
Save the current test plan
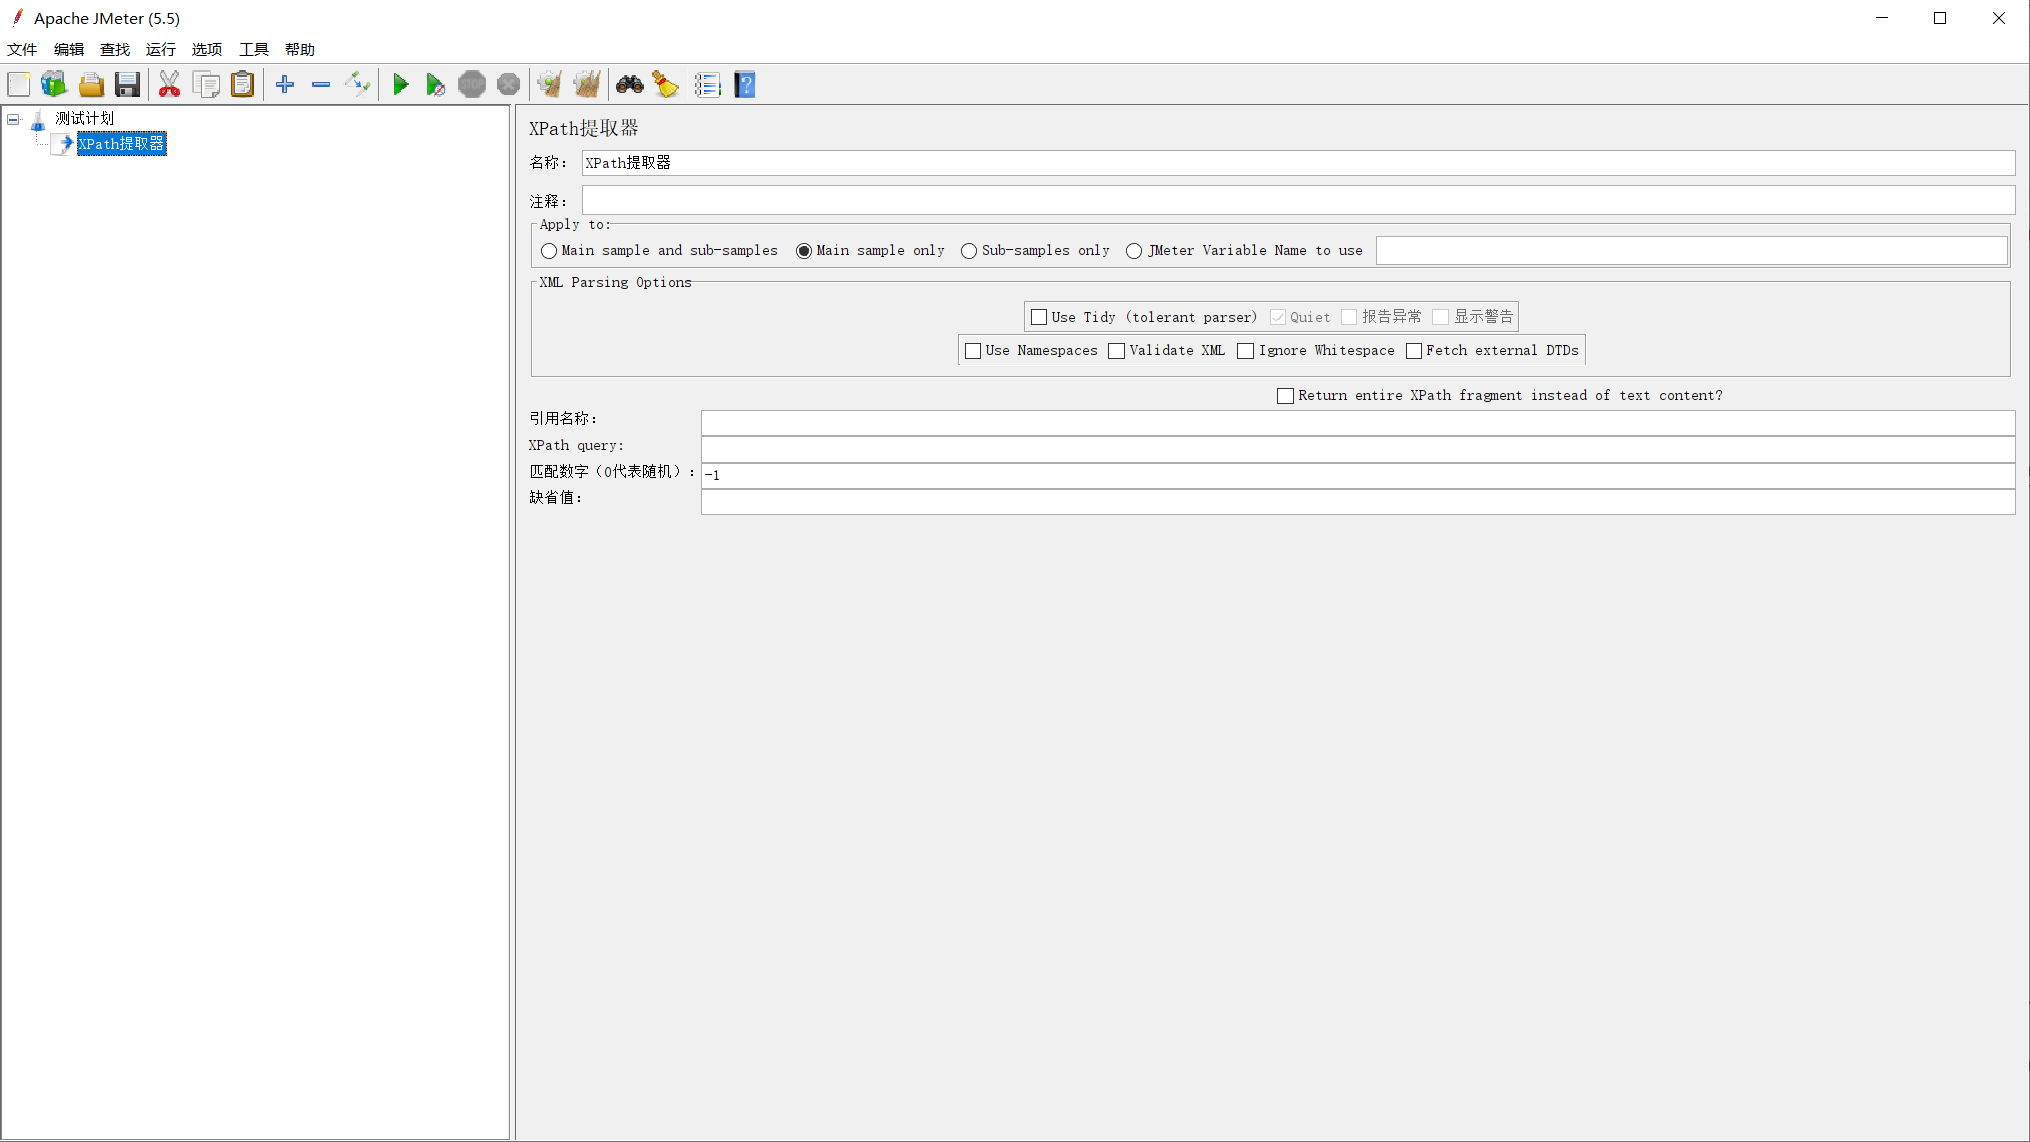coord(127,84)
